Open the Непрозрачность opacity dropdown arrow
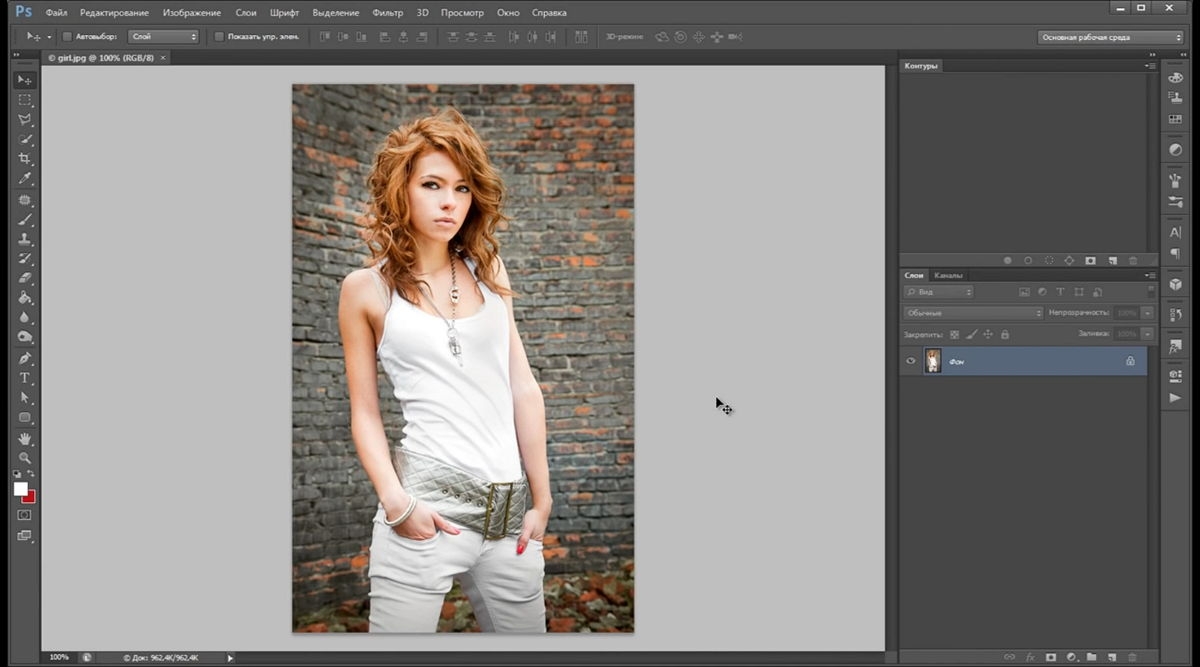 tap(1148, 313)
